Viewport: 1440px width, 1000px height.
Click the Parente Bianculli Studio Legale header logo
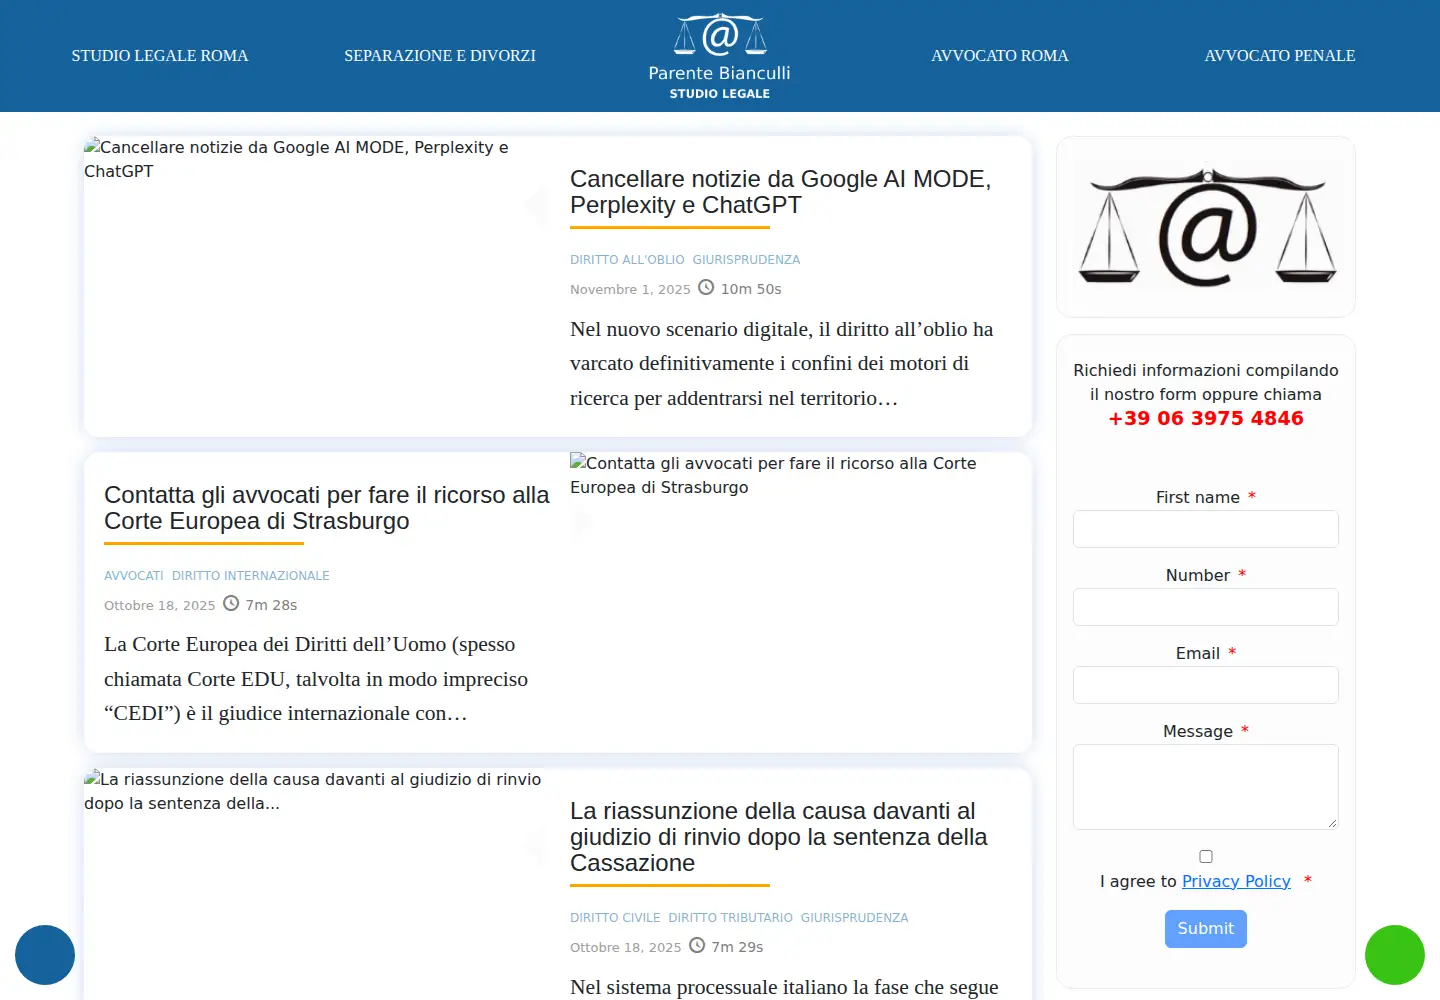click(720, 56)
